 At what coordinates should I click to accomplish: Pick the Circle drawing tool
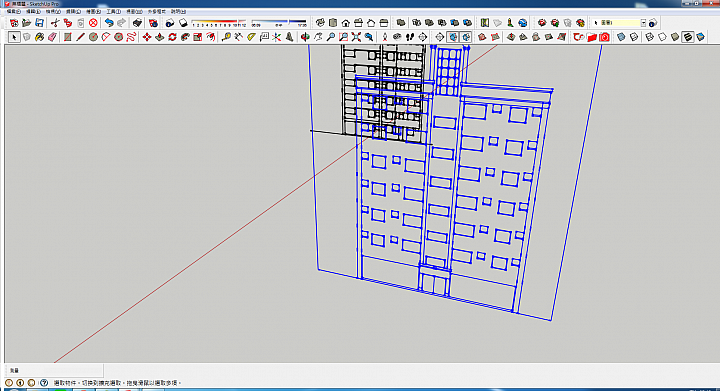tap(93, 37)
